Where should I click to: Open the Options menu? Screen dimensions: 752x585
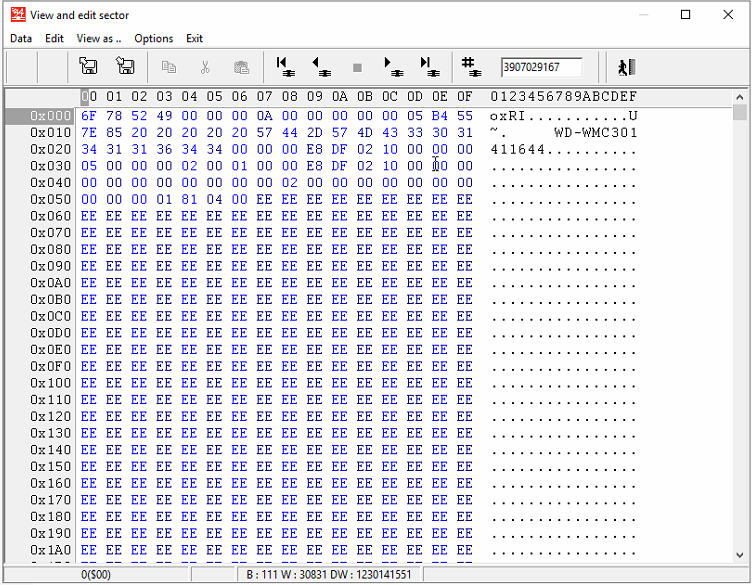(x=153, y=38)
